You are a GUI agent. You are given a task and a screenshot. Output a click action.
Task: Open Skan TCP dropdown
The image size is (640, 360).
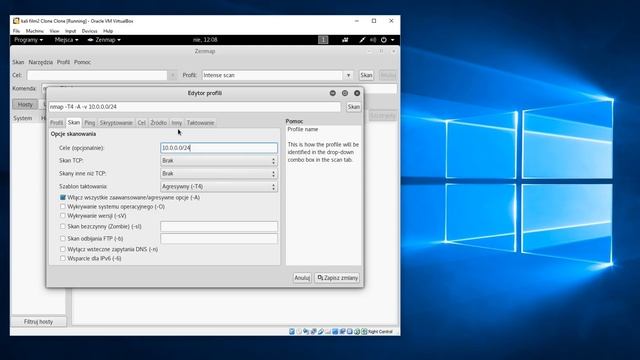(219, 160)
